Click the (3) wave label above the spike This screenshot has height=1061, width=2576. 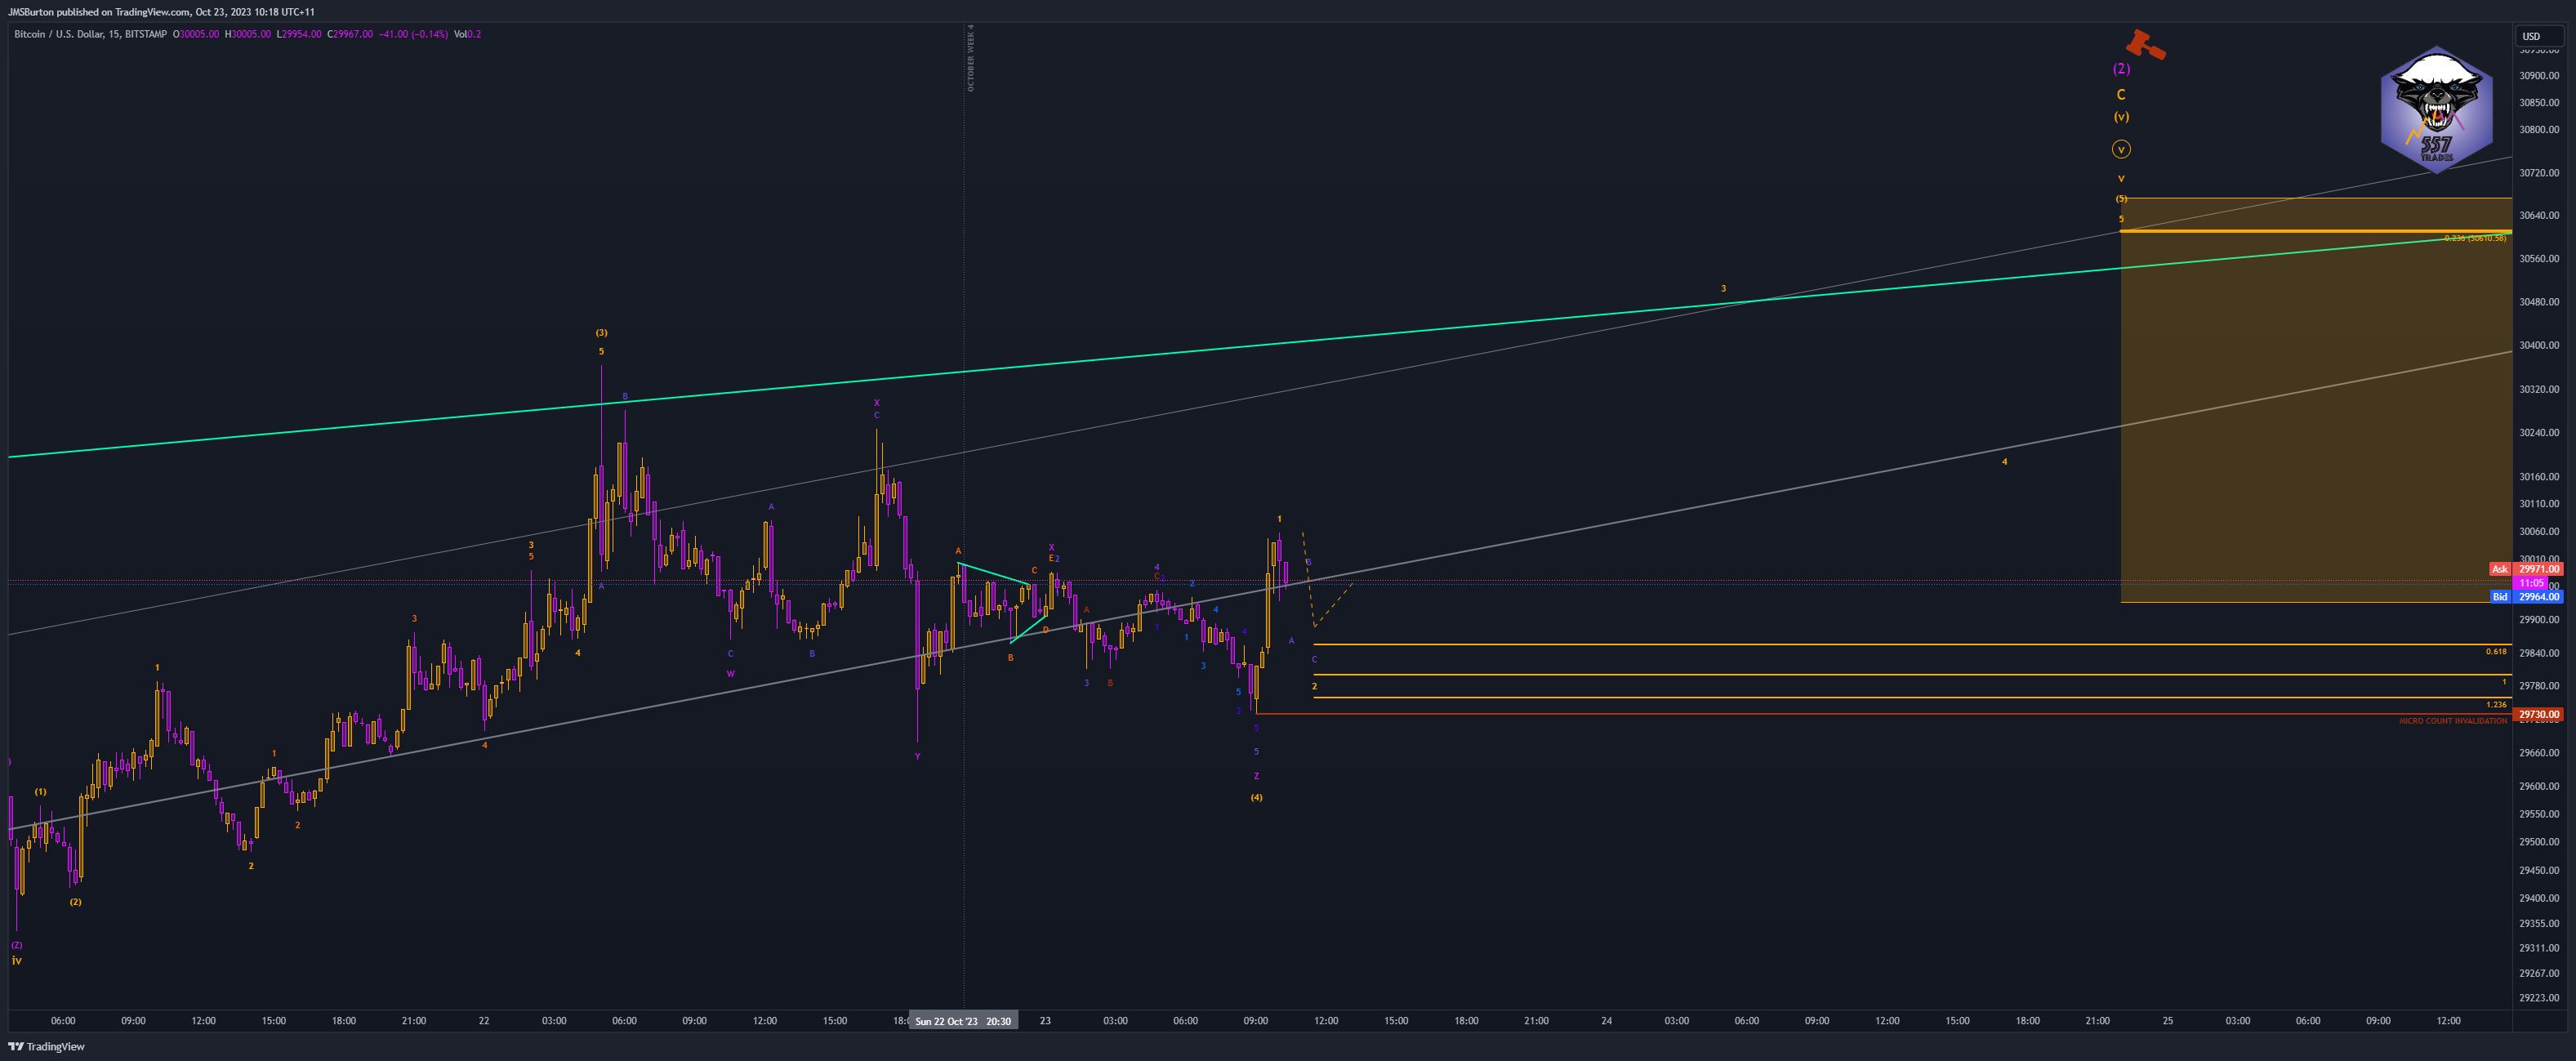pos(601,332)
